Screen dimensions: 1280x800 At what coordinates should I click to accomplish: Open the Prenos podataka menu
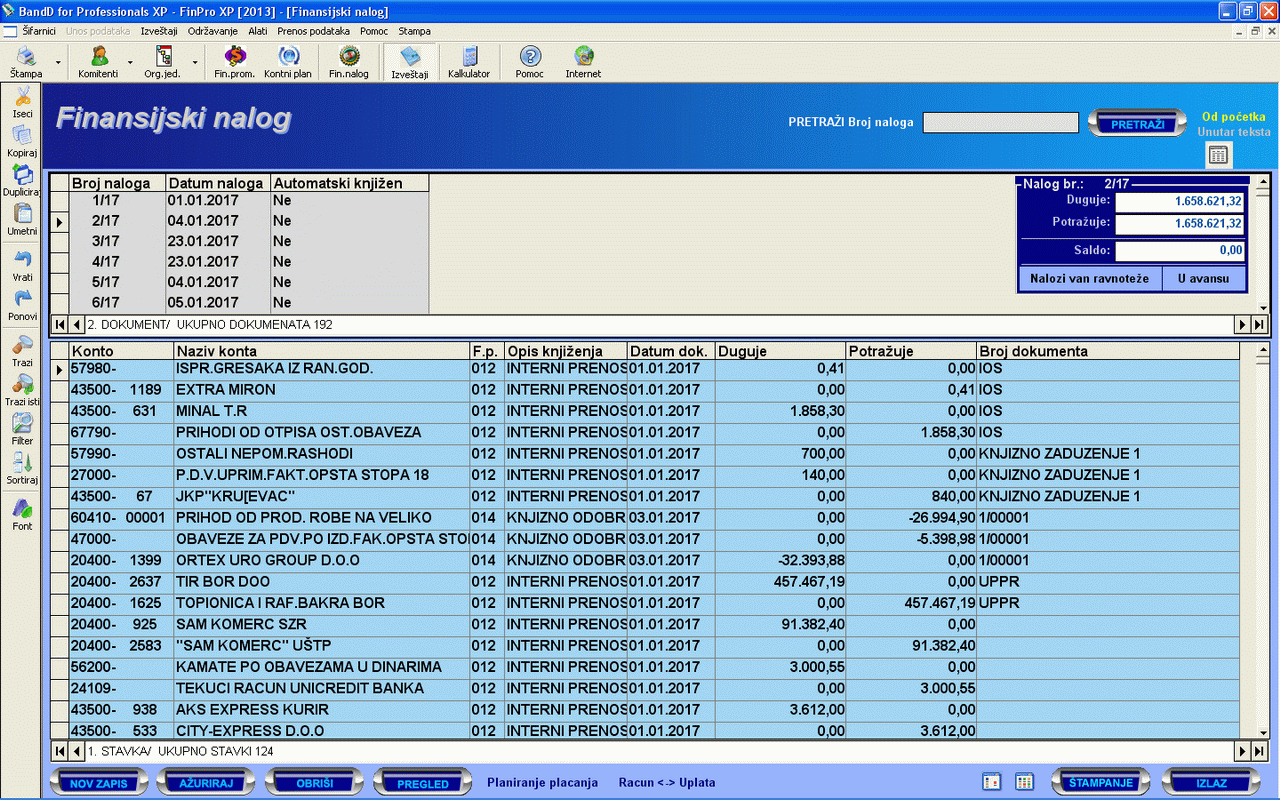coord(314,31)
